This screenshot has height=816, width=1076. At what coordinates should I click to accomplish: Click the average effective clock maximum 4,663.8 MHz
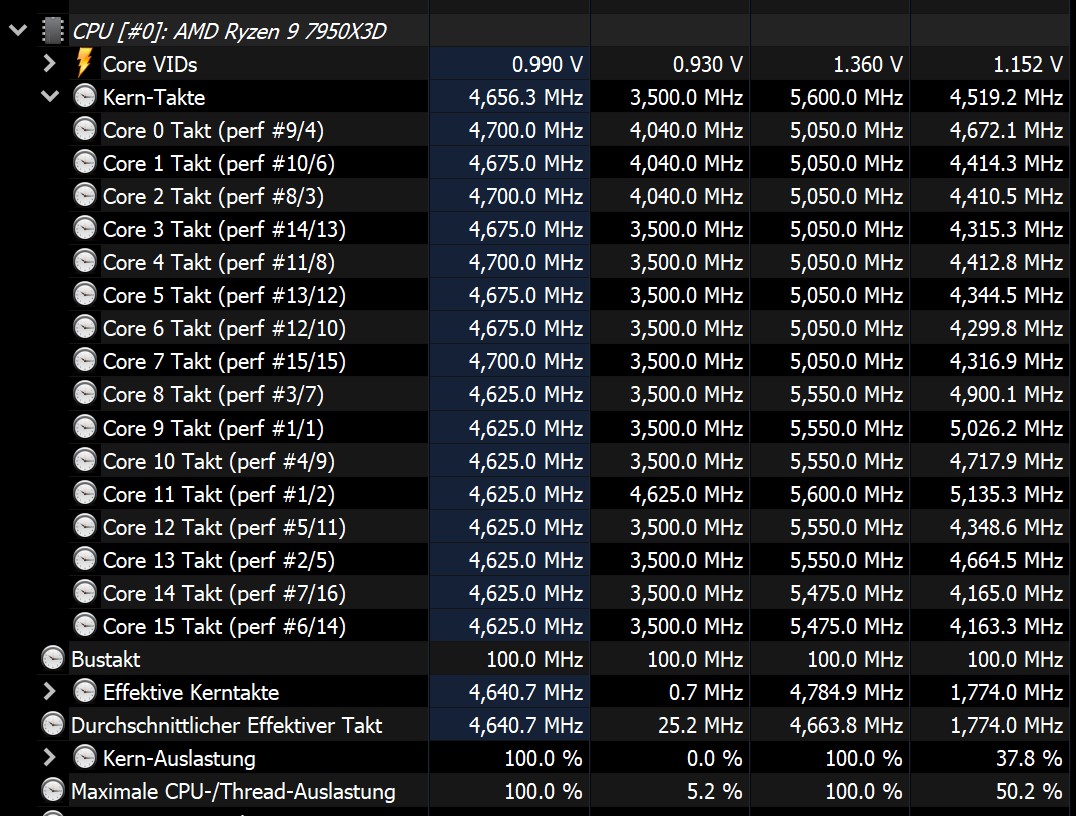click(x=846, y=725)
